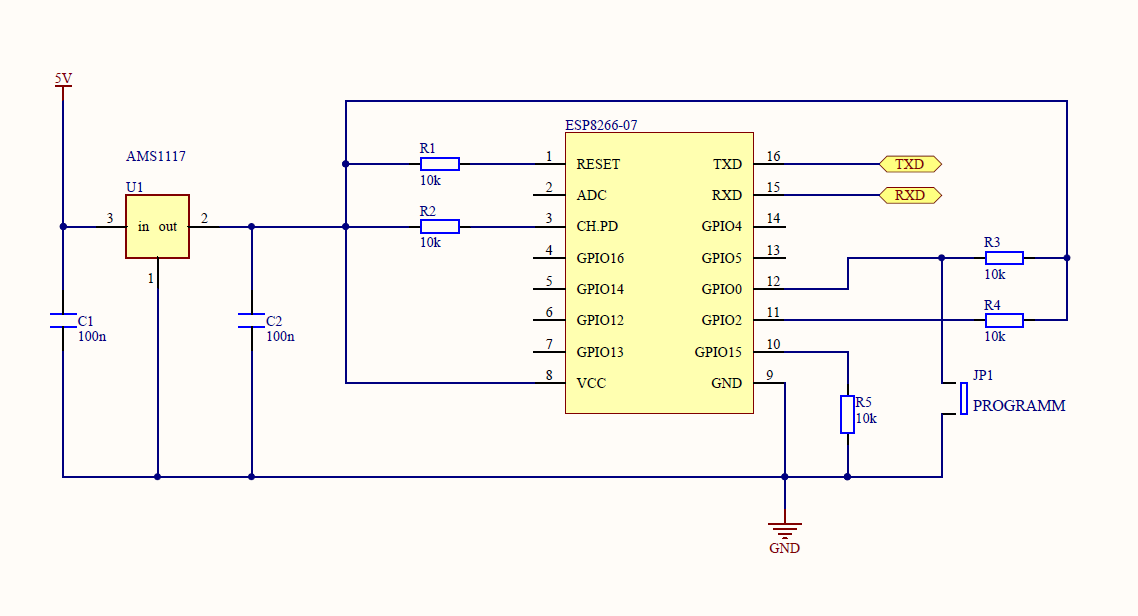Click the GPIO15 pin name

(718, 352)
